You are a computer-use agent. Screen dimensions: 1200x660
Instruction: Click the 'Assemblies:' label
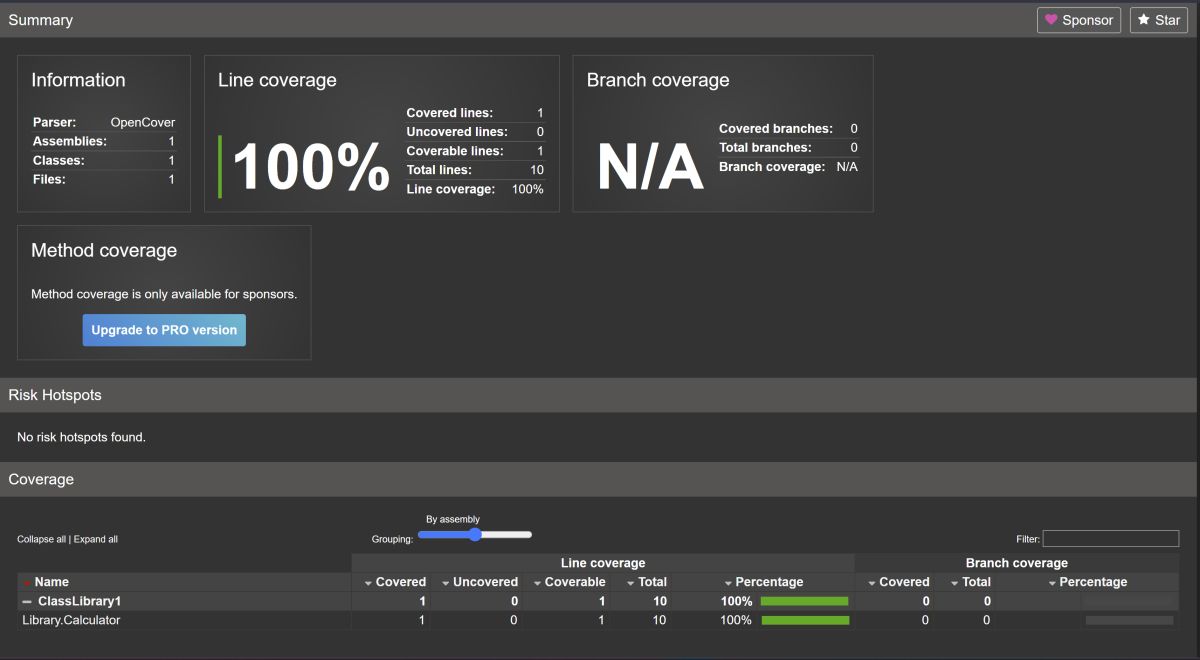(70, 142)
